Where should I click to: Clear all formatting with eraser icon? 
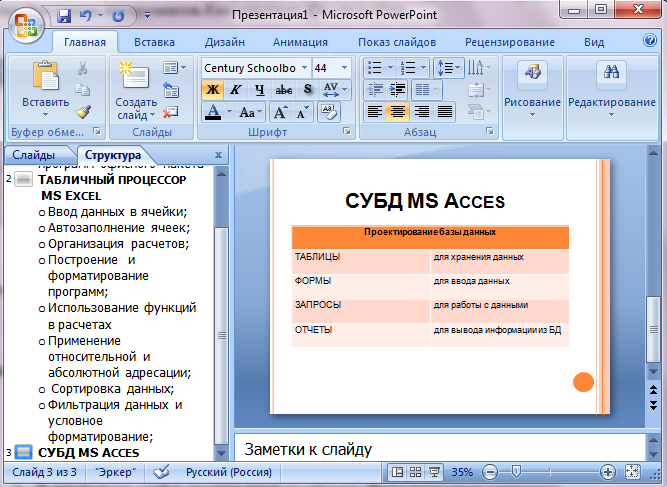(328, 112)
